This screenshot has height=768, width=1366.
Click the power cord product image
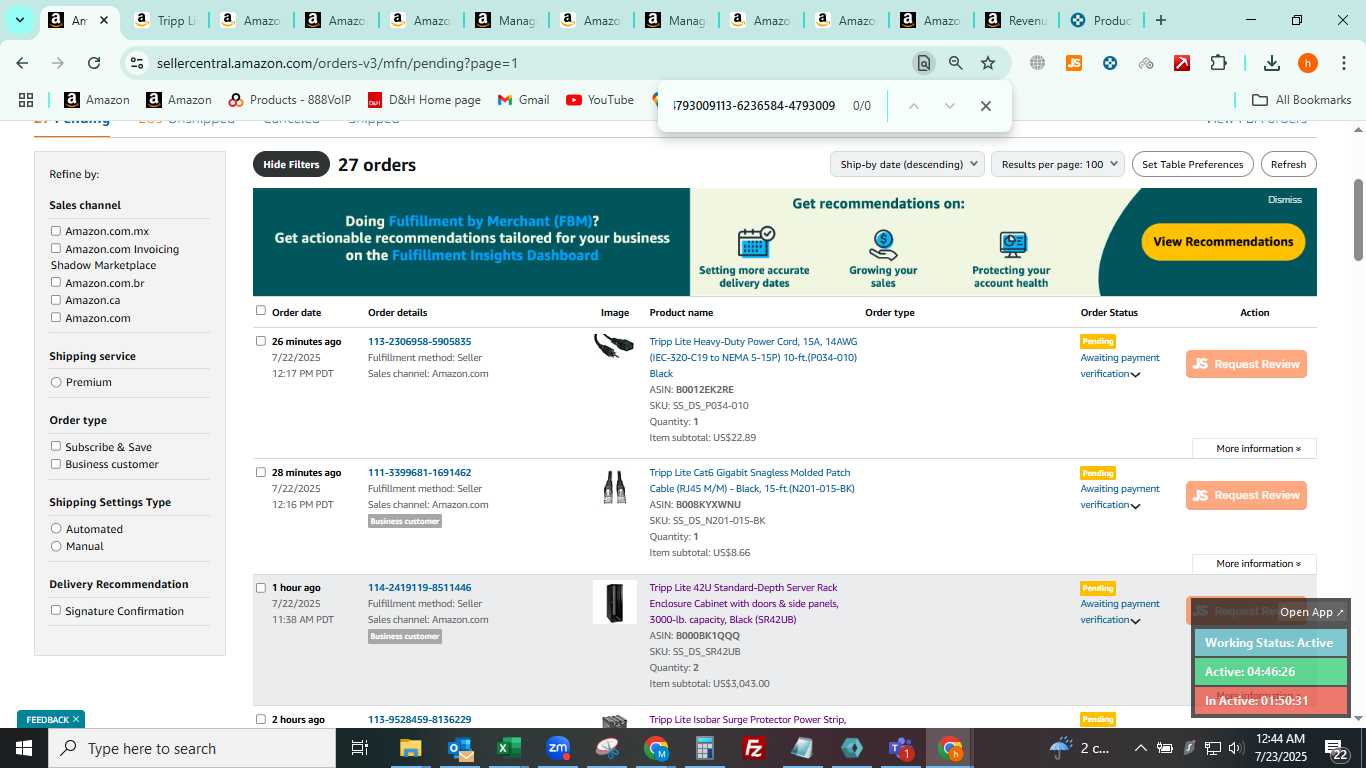[614, 346]
